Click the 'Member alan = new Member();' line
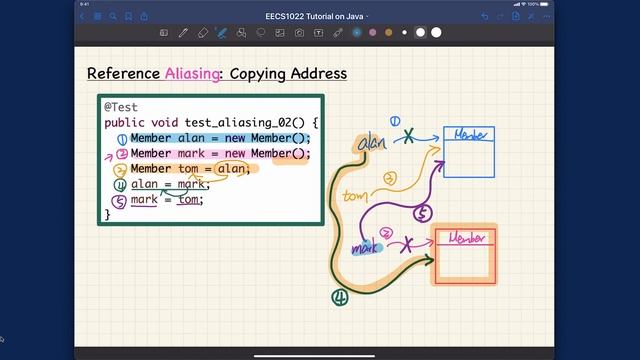Image resolution: width=640 pixels, height=360 pixels. tap(220, 138)
